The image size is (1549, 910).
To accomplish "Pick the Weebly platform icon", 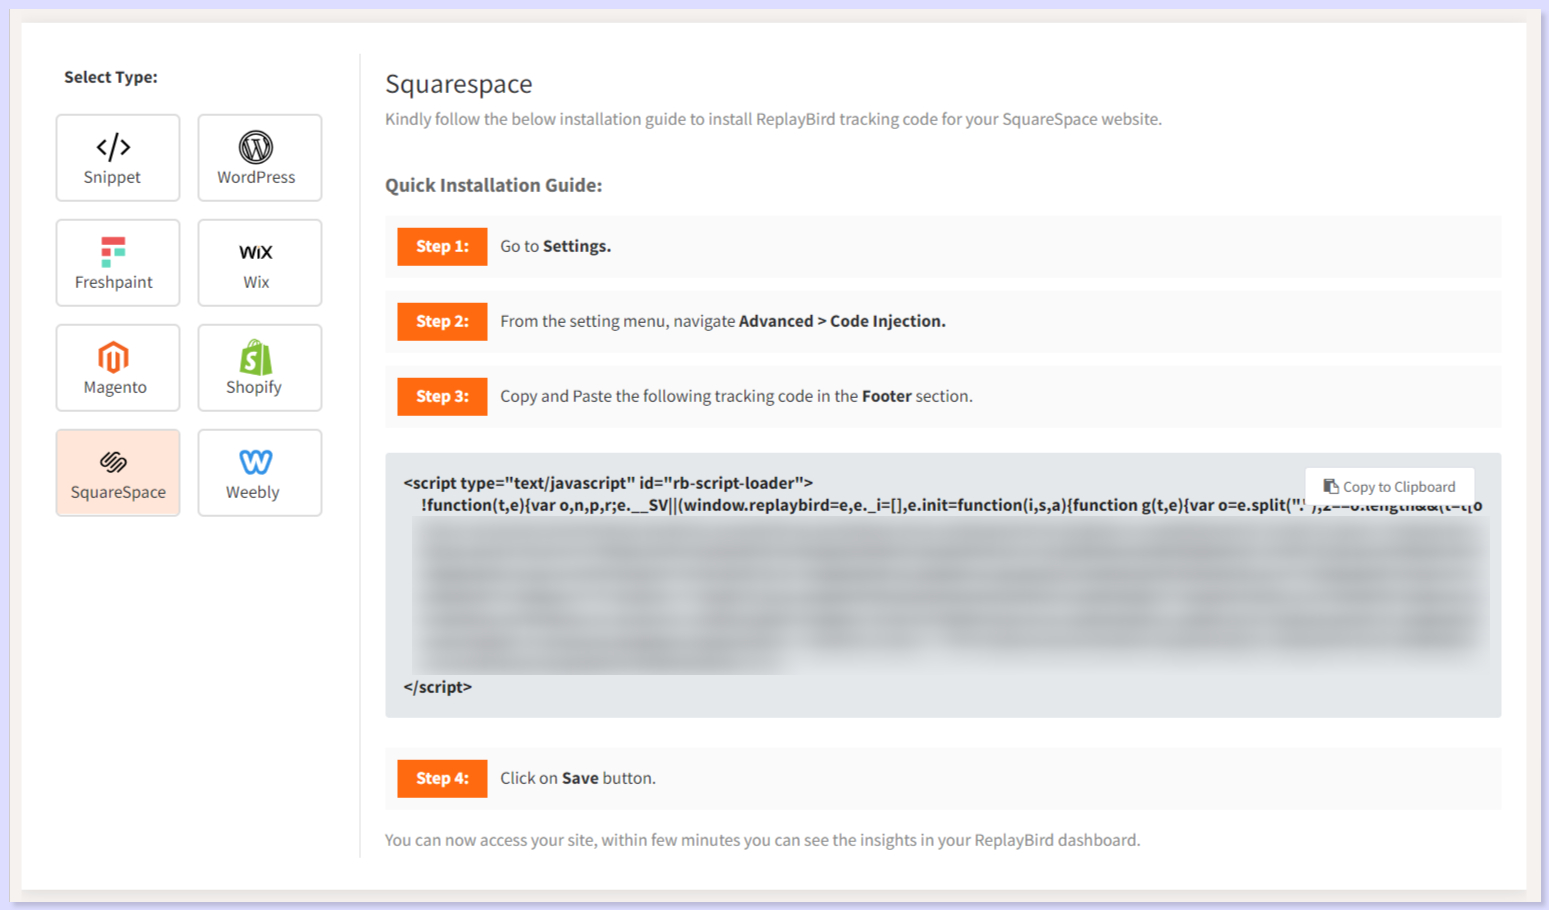I will [x=258, y=472].
